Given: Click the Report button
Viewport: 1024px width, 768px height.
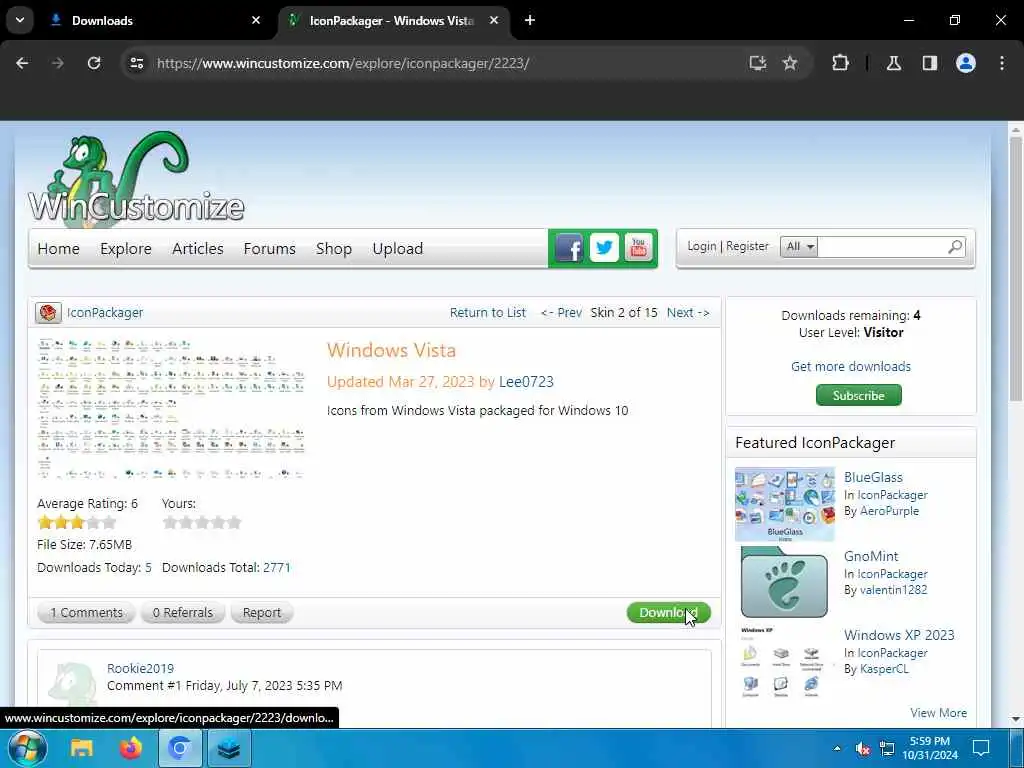Looking at the screenshot, I should pos(262,613).
